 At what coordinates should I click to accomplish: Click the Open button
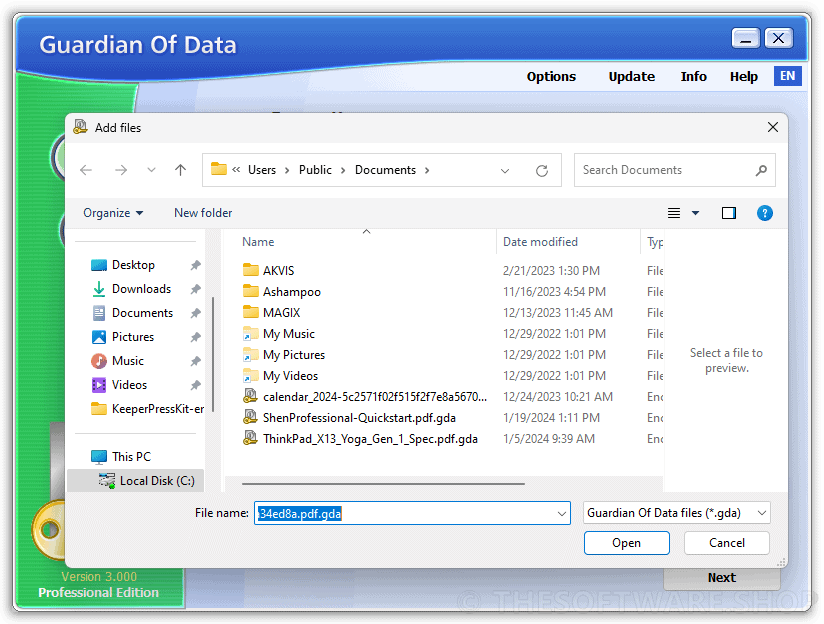coord(626,543)
